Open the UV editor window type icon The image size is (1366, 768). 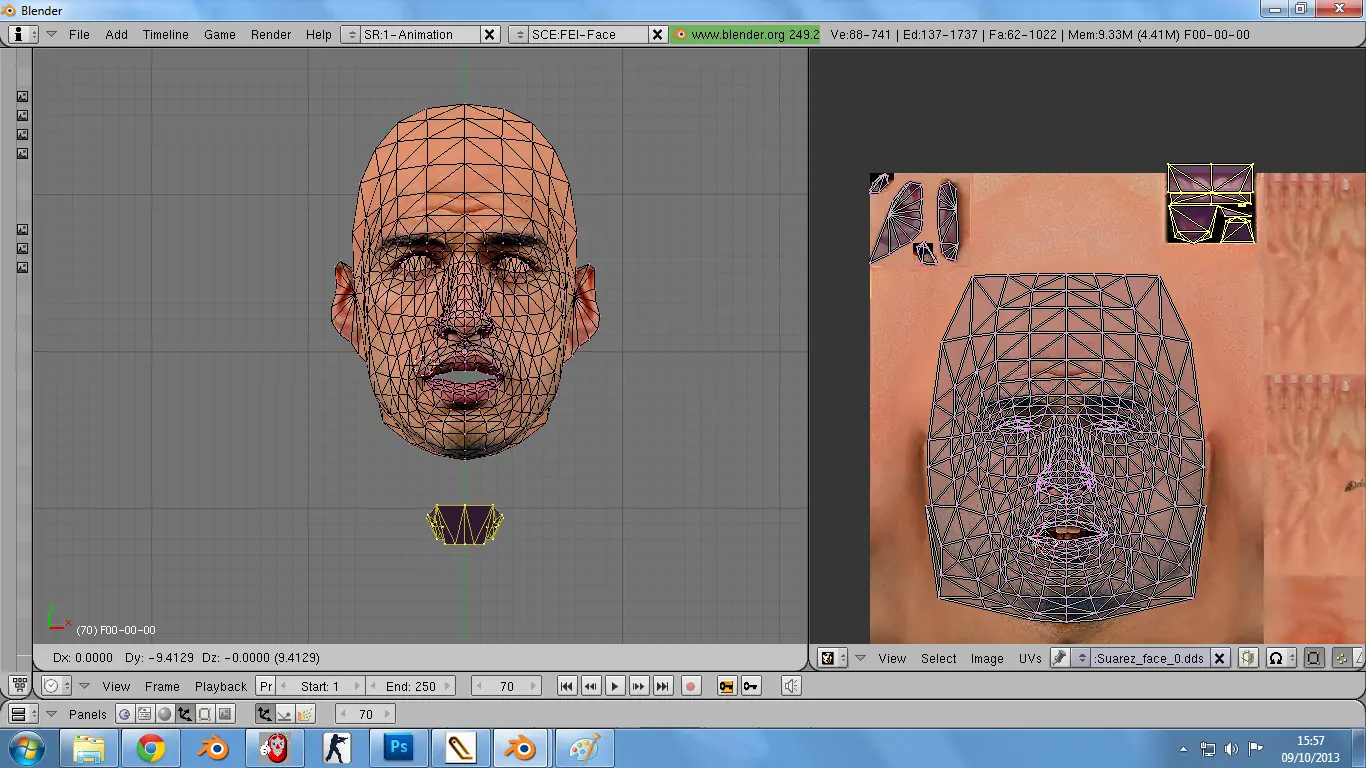[832, 658]
